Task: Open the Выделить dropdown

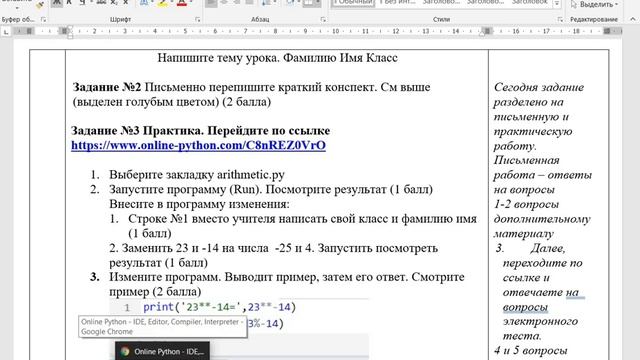Action: [x=594, y=4]
